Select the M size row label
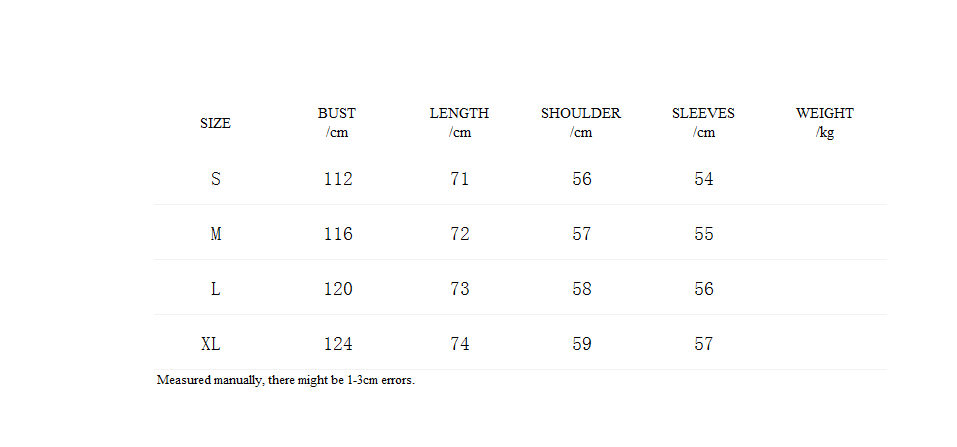Image resolution: width=957 pixels, height=447 pixels. [x=215, y=234]
